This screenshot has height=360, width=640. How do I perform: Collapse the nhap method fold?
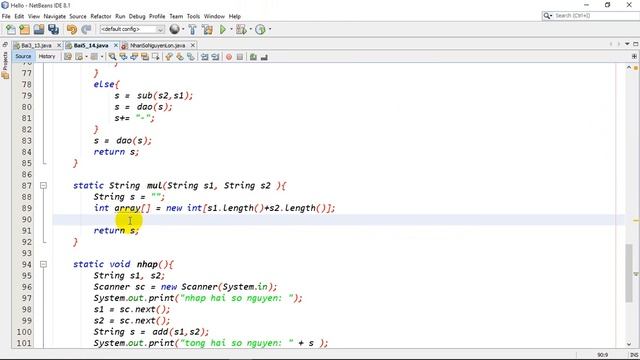43,264
